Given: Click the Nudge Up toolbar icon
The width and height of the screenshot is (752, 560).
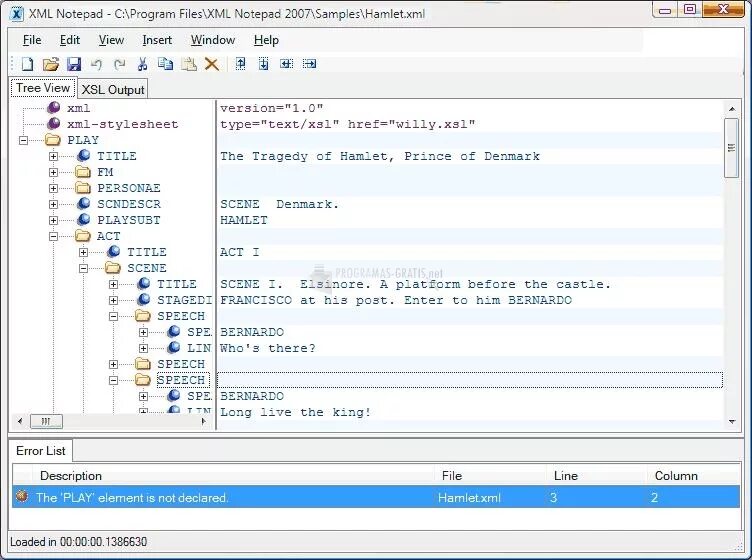Looking at the screenshot, I should pyautogui.click(x=240, y=64).
